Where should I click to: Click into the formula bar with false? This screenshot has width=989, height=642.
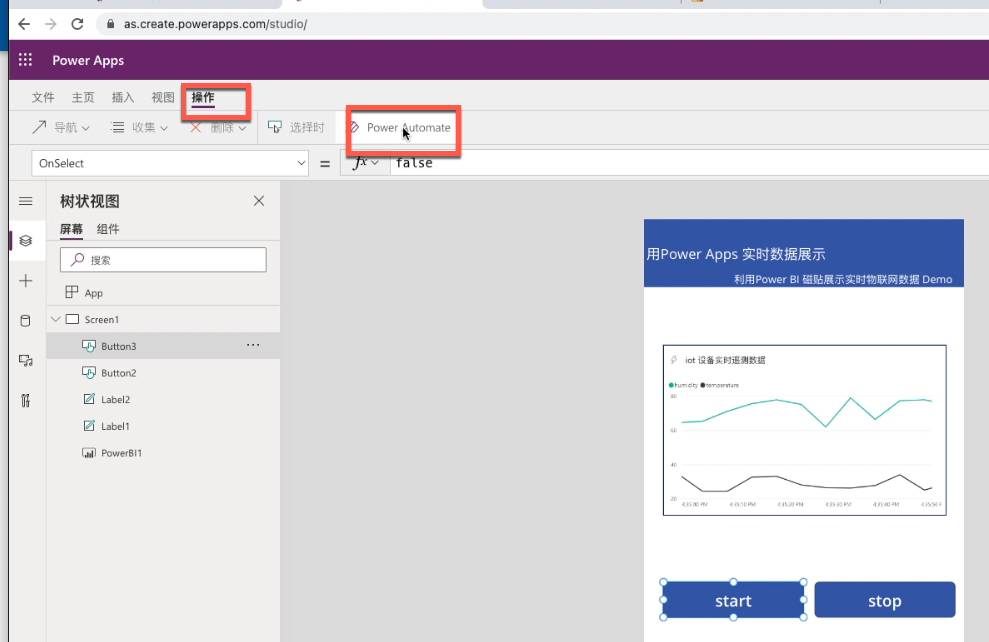(x=689, y=163)
